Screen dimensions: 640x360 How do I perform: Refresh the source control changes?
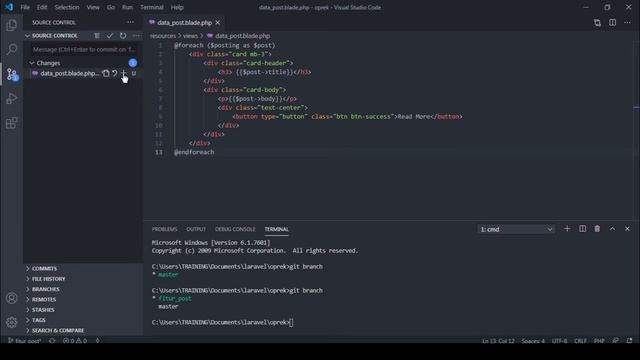point(123,36)
